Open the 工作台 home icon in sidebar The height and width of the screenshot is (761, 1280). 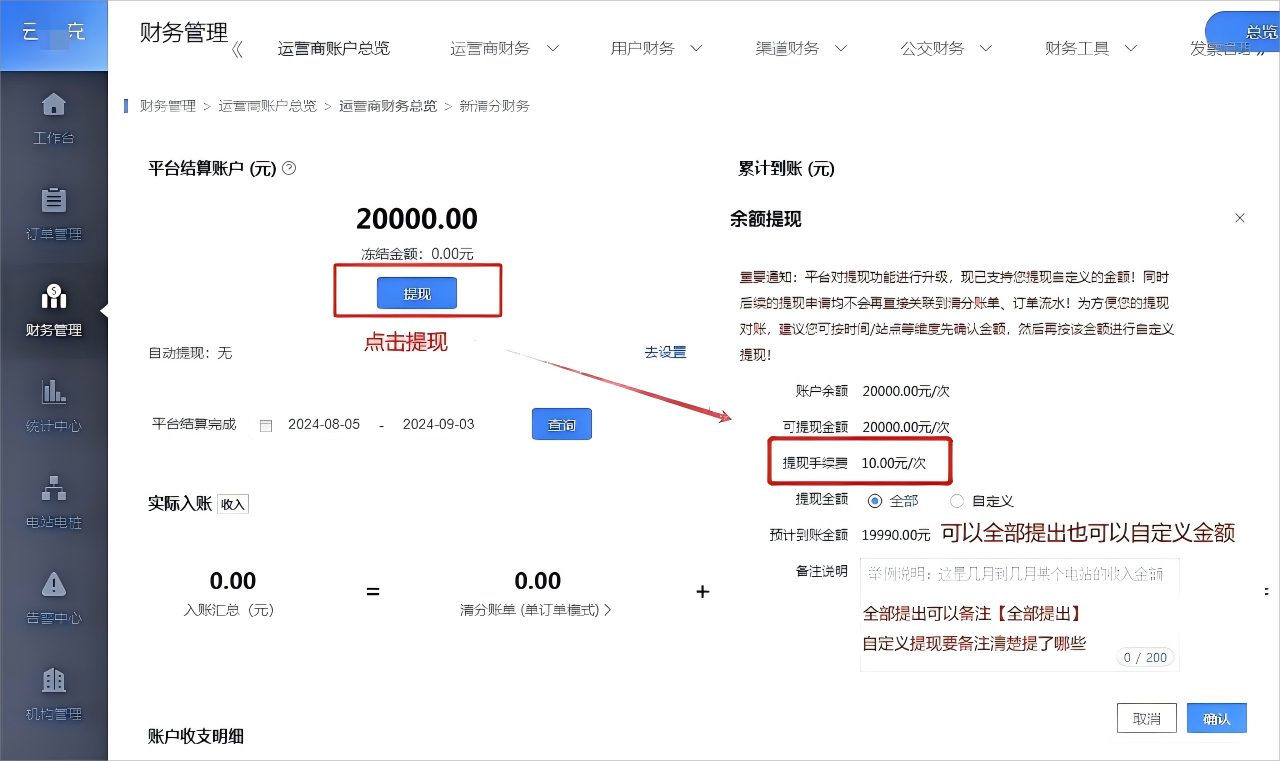pos(53,104)
